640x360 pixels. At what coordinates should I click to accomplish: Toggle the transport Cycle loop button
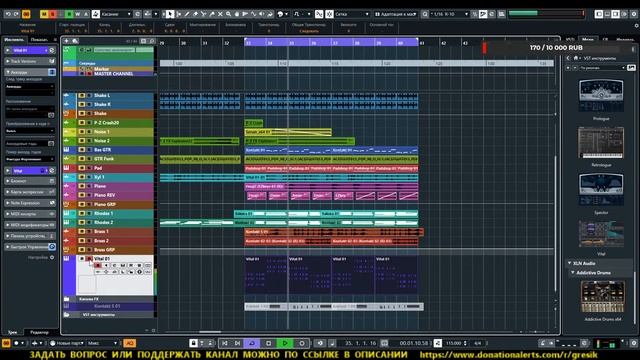pos(252,343)
